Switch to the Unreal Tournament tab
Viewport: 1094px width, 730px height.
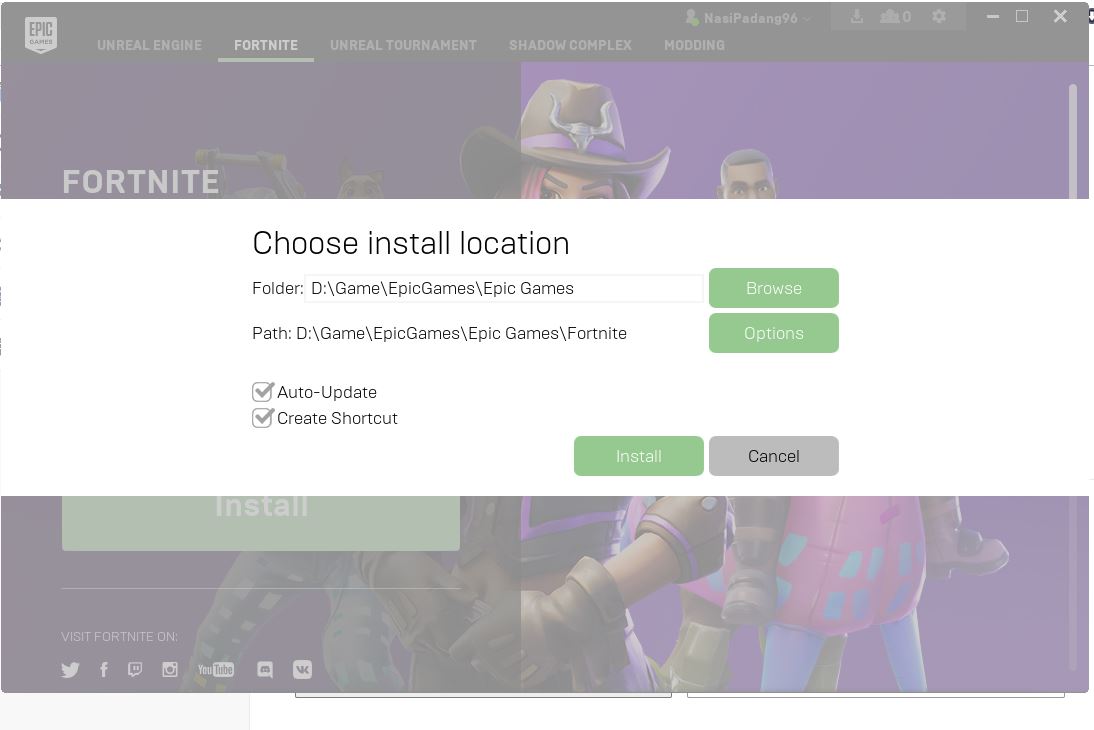click(x=403, y=45)
